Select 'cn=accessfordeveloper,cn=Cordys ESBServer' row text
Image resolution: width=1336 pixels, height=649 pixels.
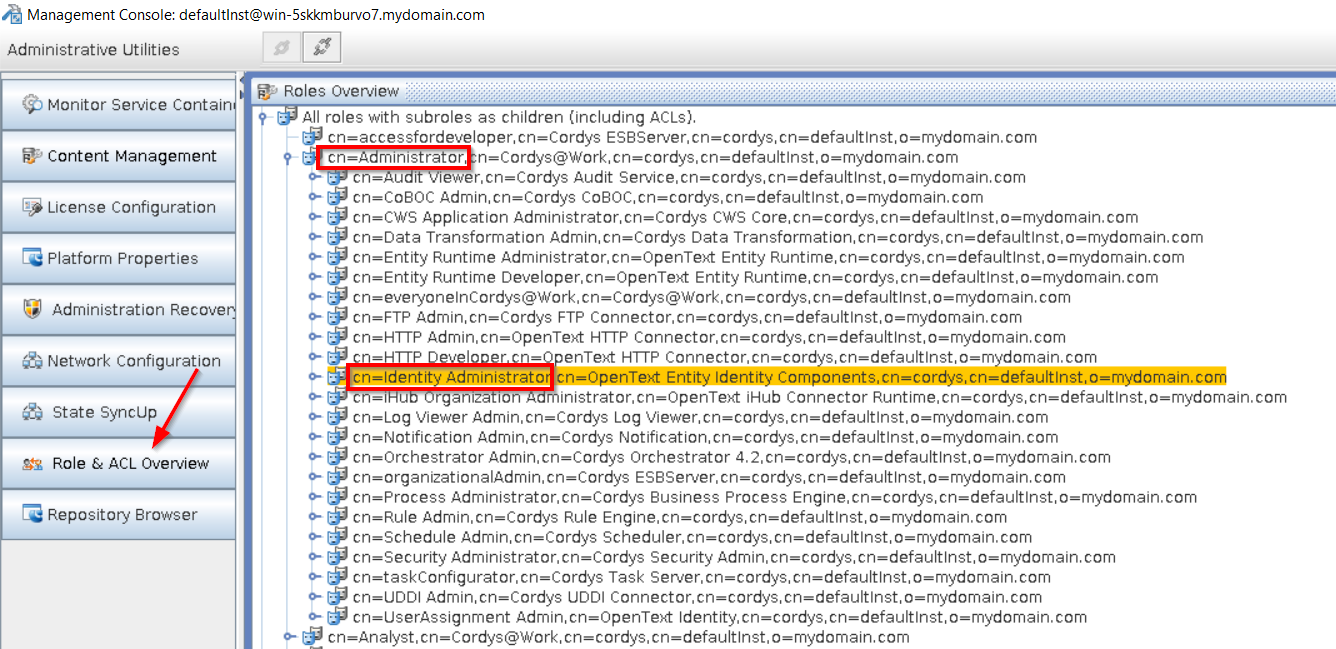click(682, 137)
